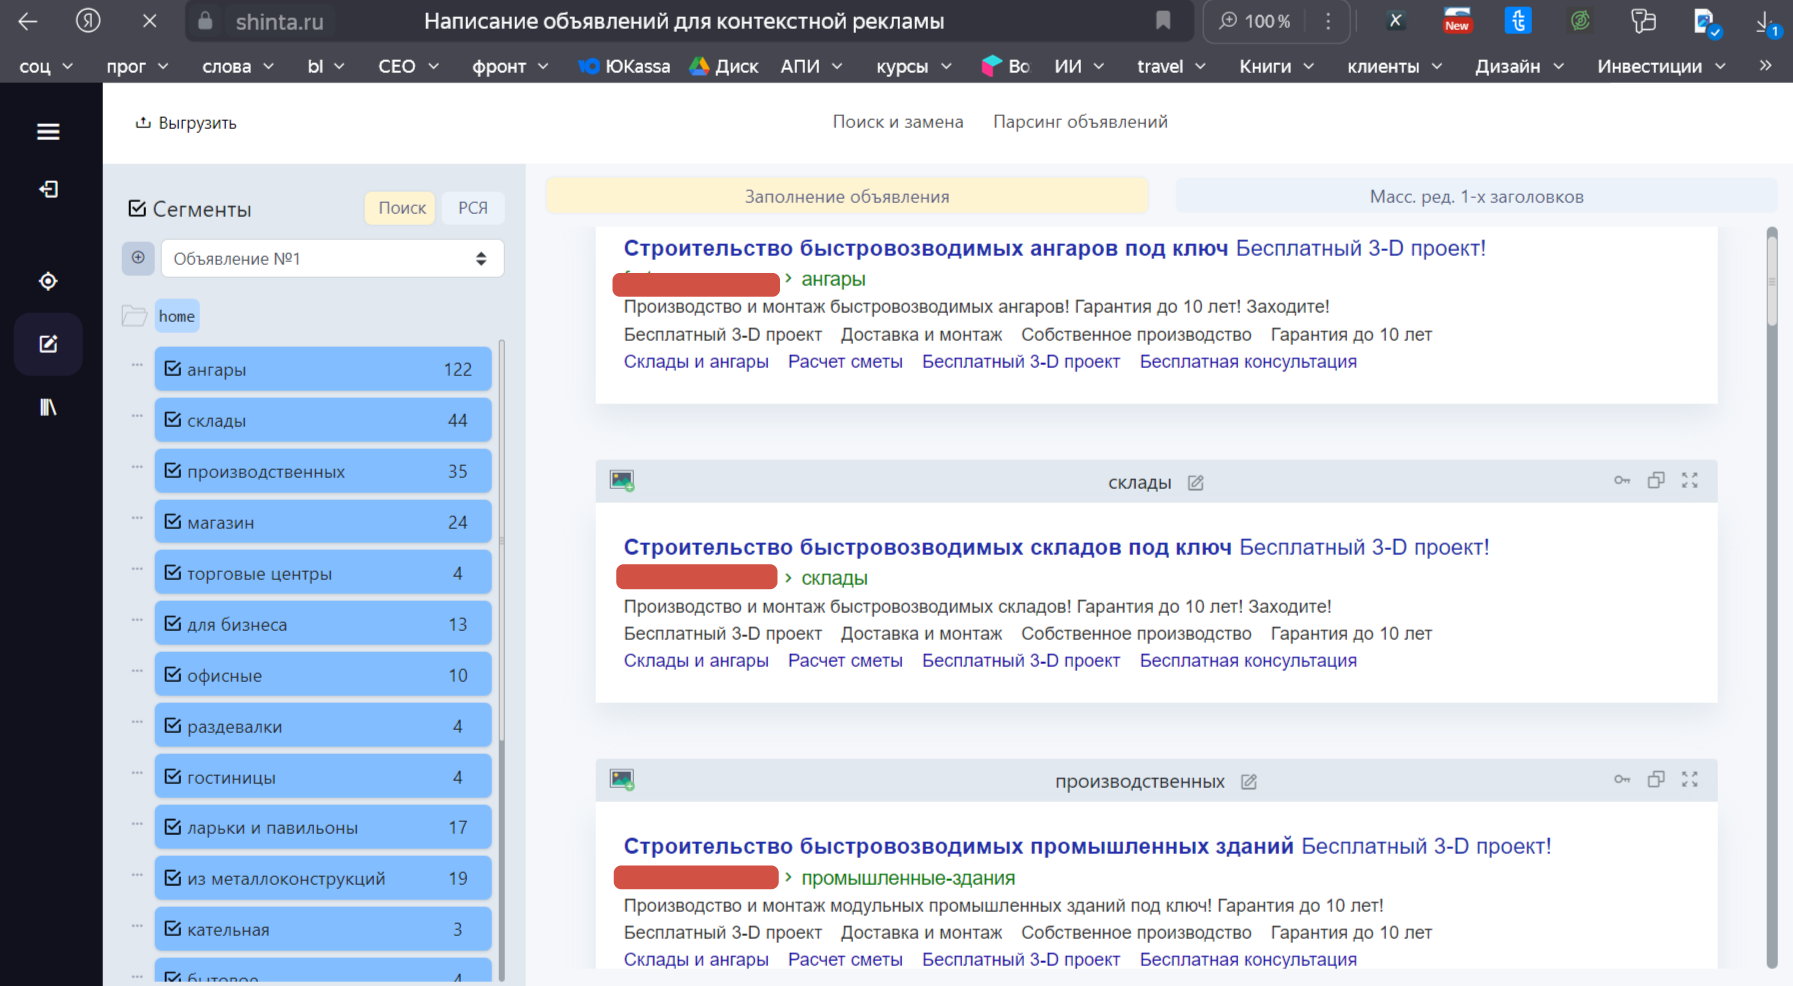Select the из металлоконструкций segment row
The width and height of the screenshot is (1793, 986).
[323, 878]
